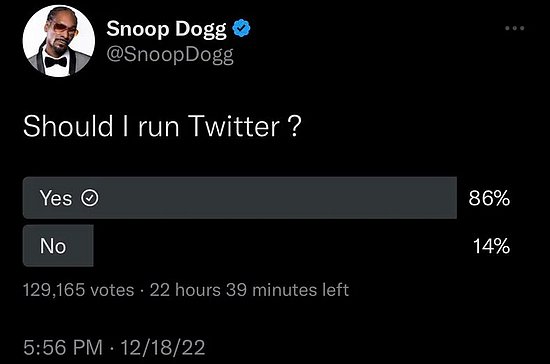Image resolution: width=550 pixels, height=364 pixels.
Task: Click the 129,165 vote count number
Action: point(54,290)
